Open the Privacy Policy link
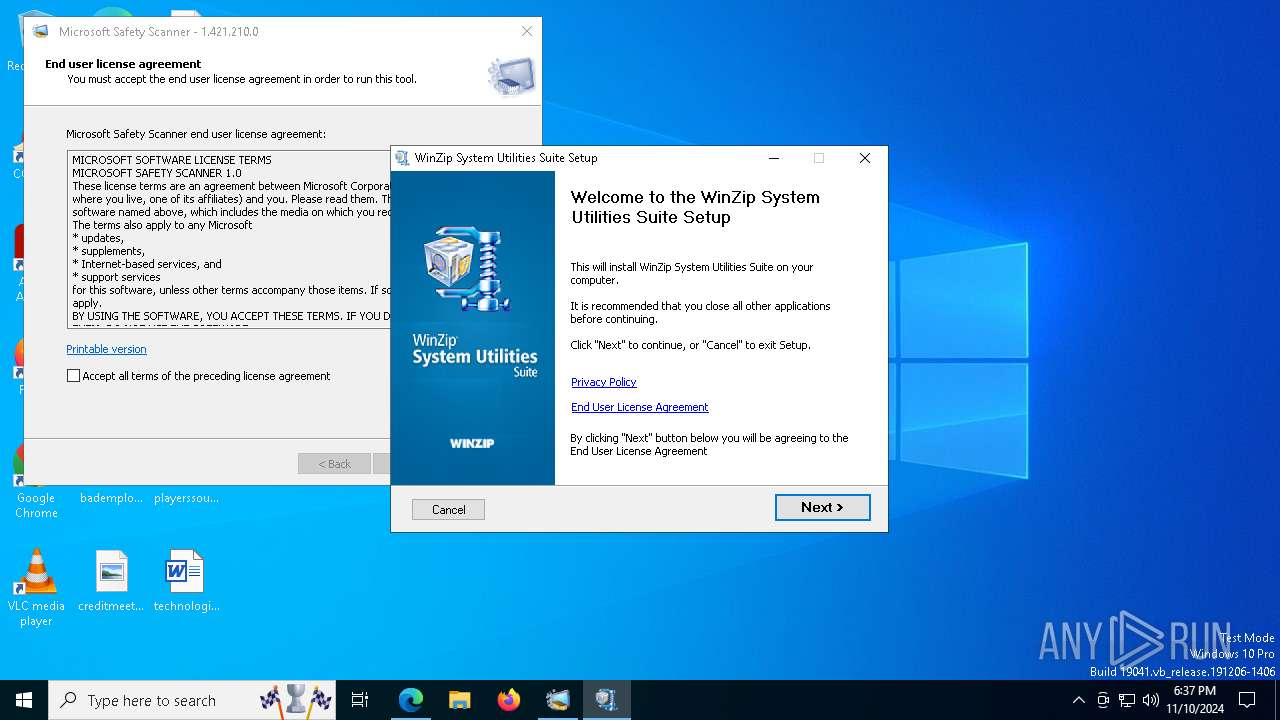 tap(603, 382)
